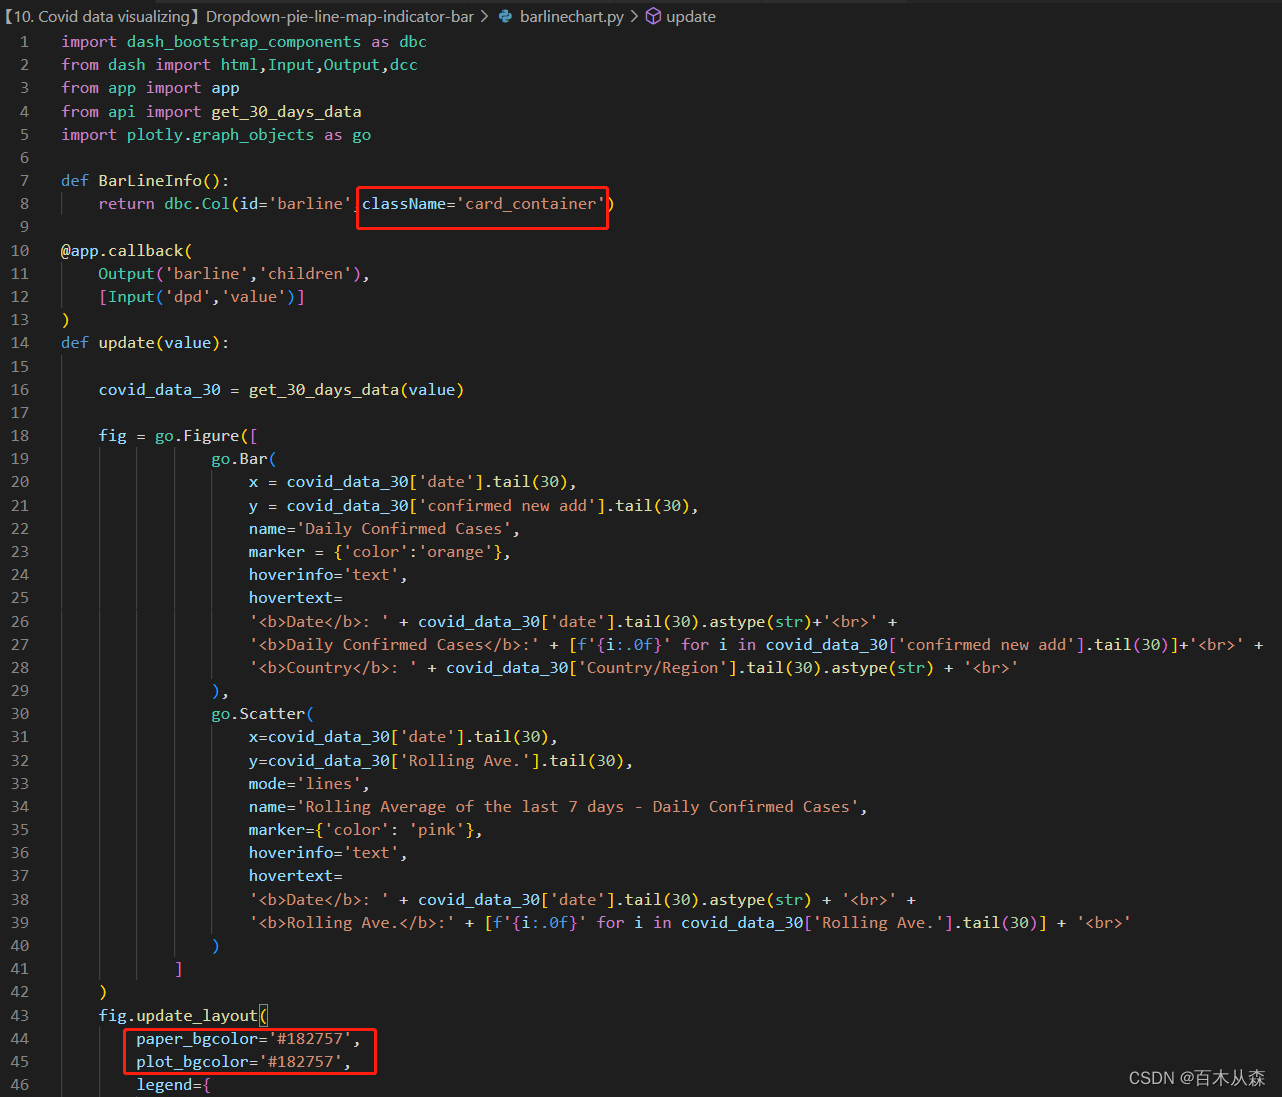Click 'hovertext' on line 25
The width and height of the screenshot is (1282, 1097).
(x=291, y=598)
